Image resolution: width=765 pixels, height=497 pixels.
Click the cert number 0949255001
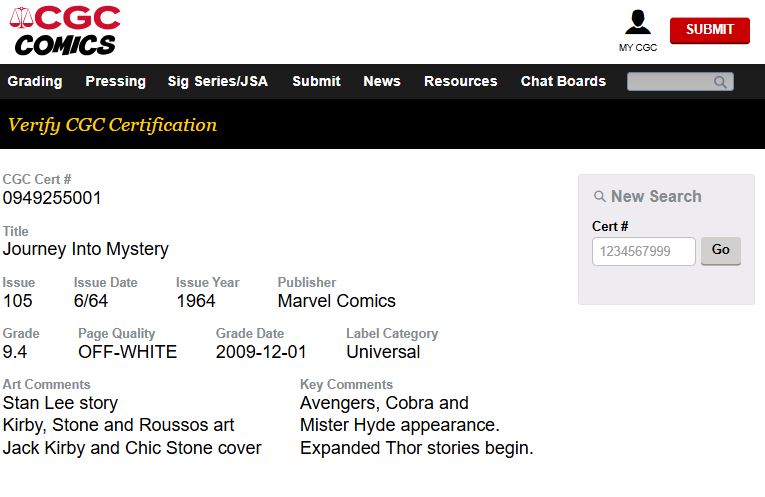coord(52,198)
